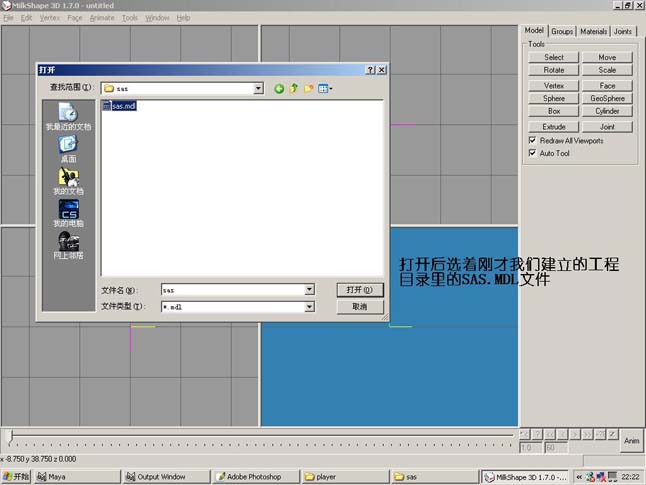
Task: Click the green back arrow icon
Action: (279, 89)
